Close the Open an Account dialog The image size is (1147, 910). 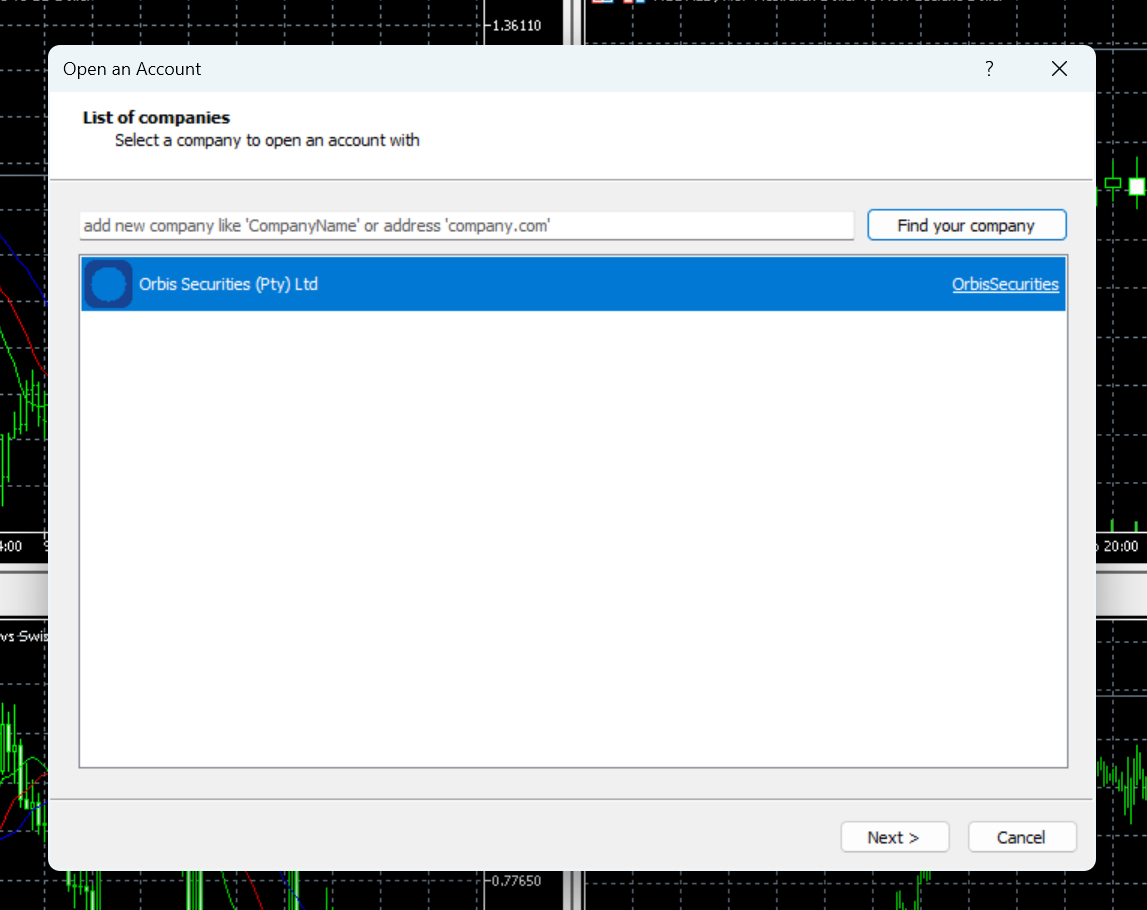(x=1059, y=69)
